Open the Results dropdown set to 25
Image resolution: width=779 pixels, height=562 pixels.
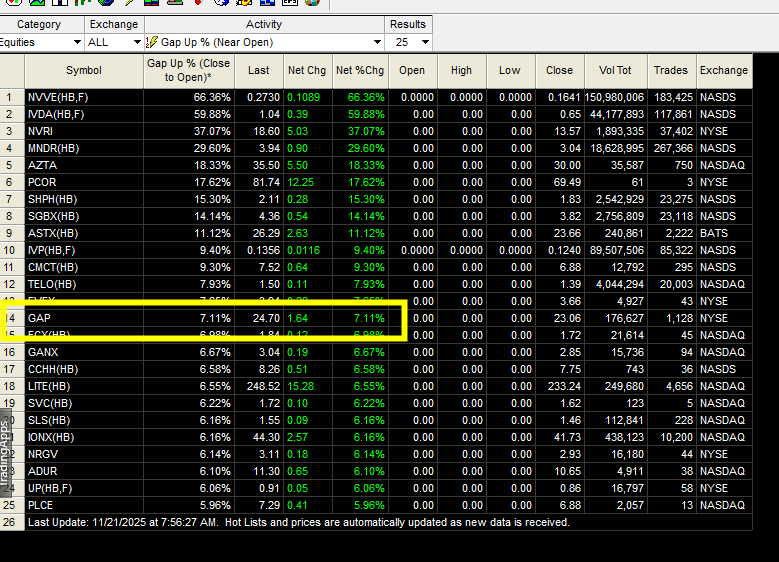point(408,42)
